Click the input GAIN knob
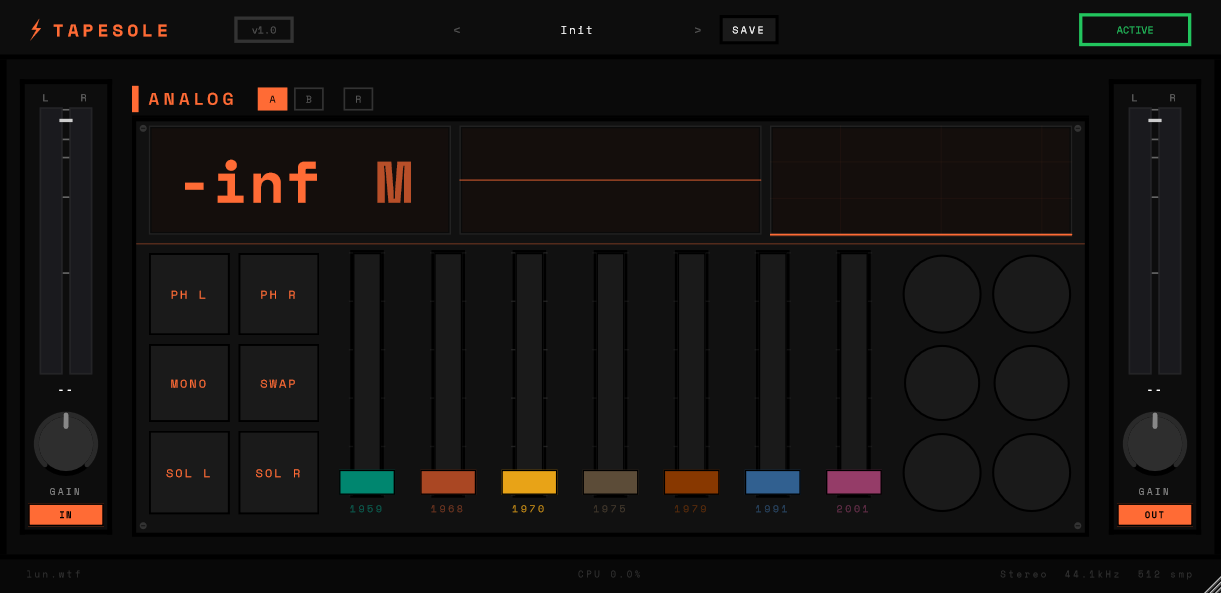 (x=66, y=442)
